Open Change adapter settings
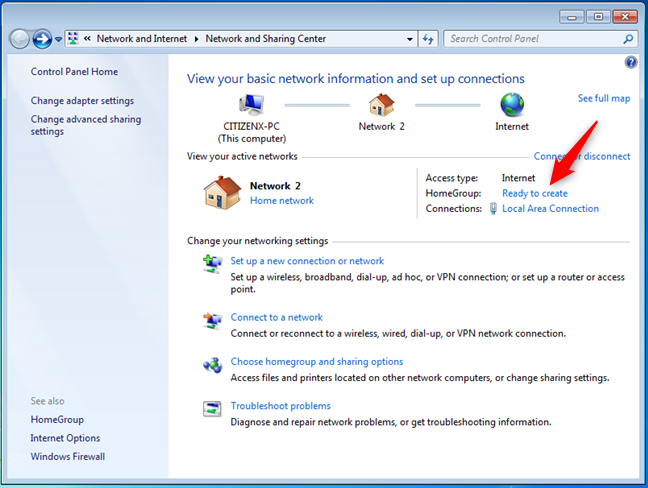Image resolution: width=648 pixels, height=488 pixels. pyautogui.click(x=82, y=101)
